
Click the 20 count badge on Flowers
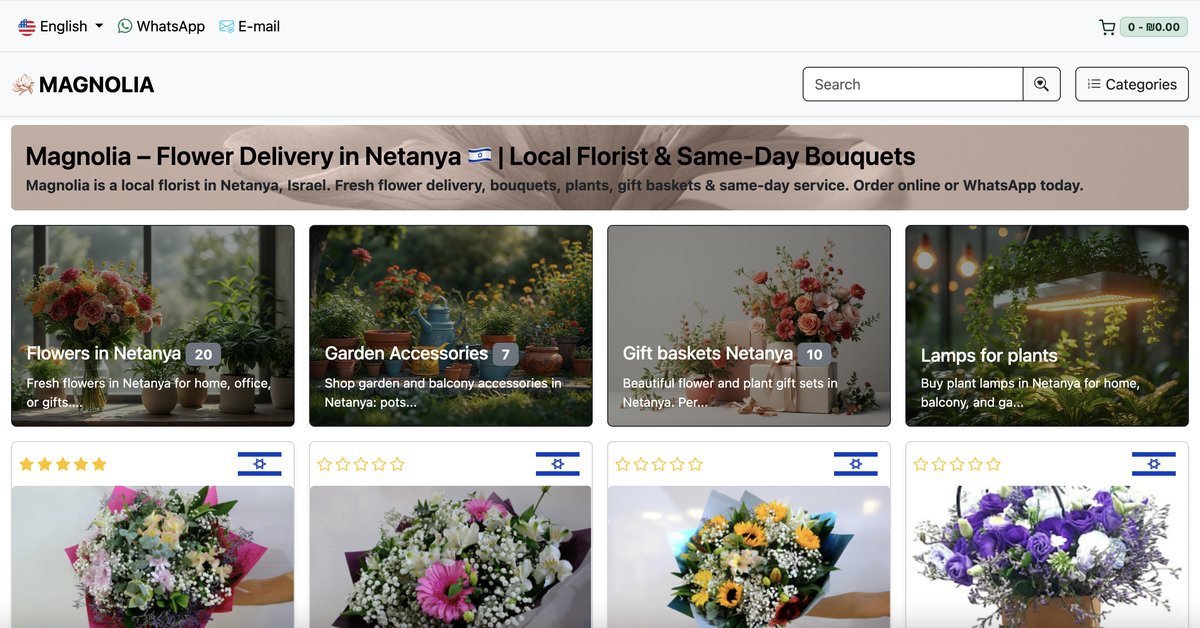coord(203,354)
